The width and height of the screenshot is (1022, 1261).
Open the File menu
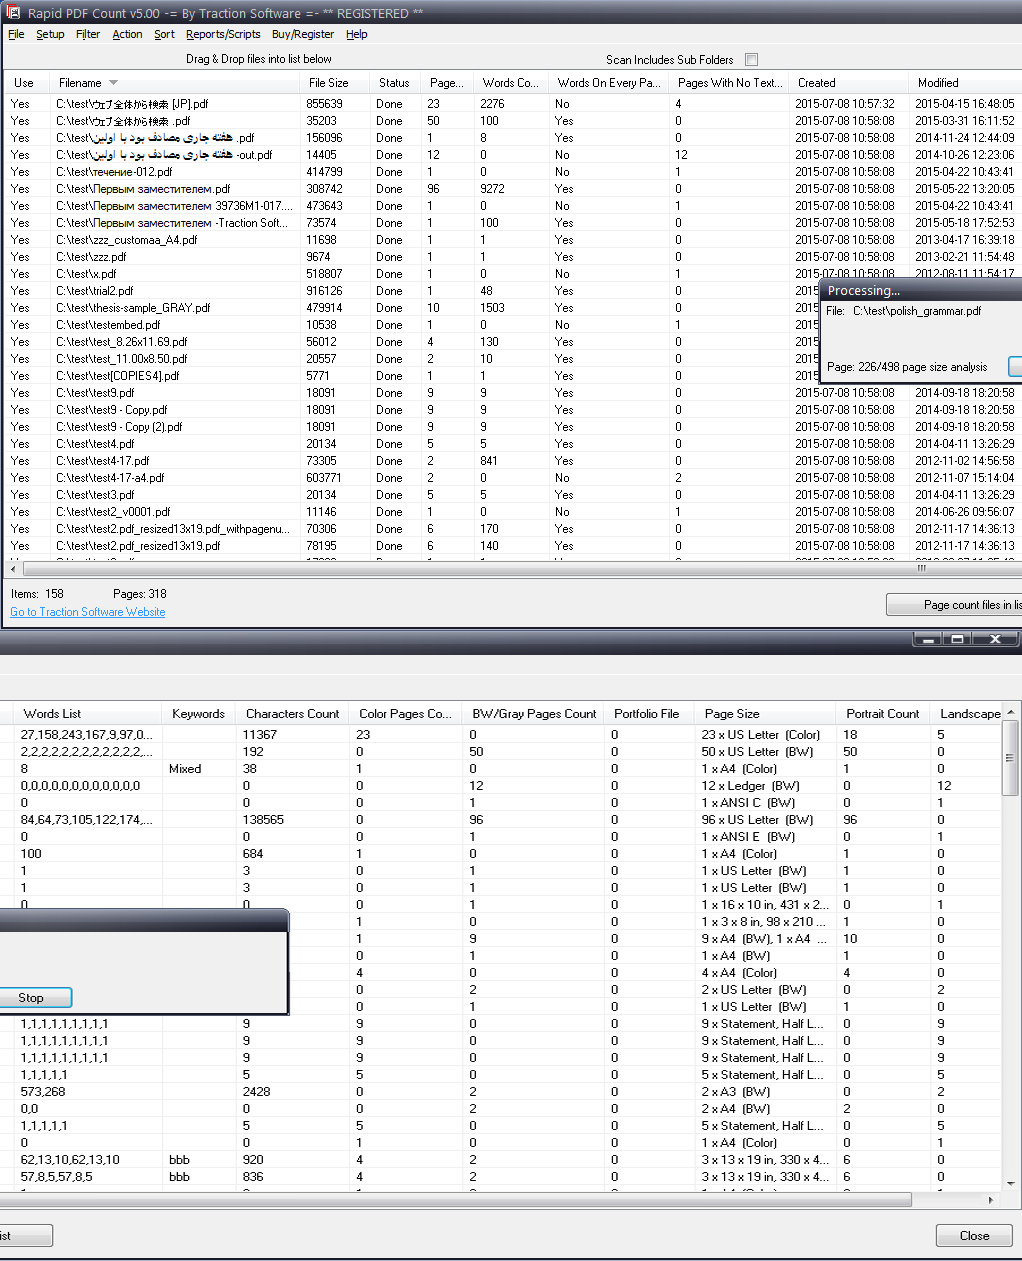tap(16, 34)
